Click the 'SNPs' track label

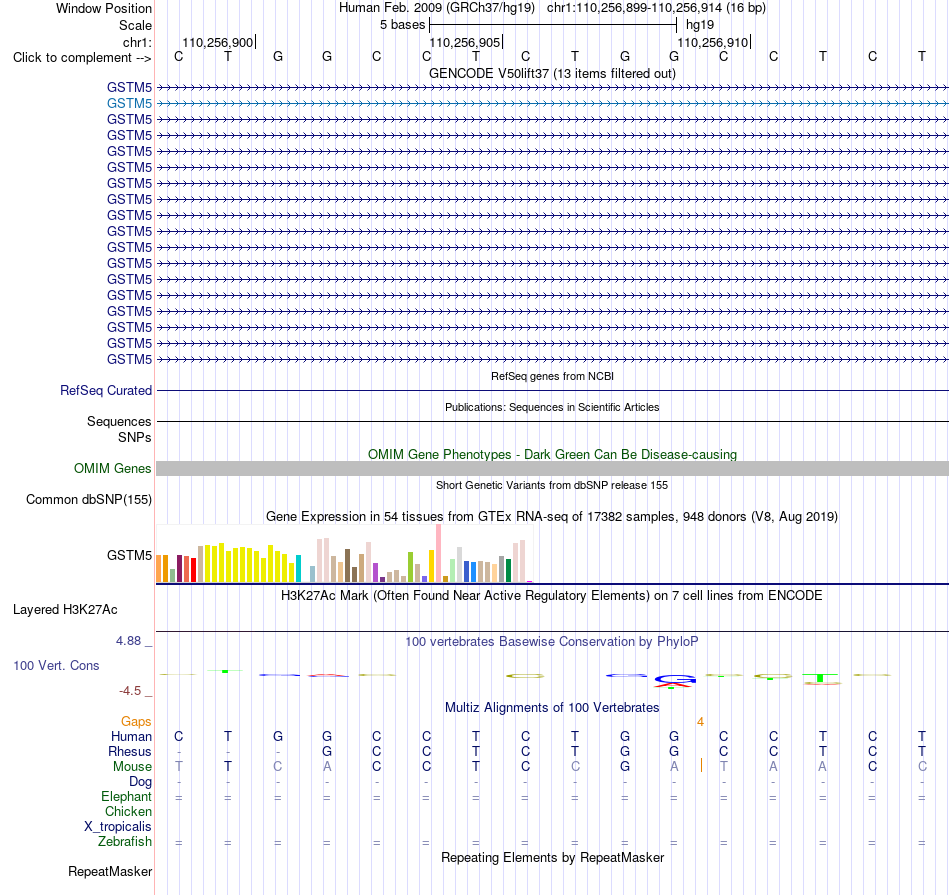[x=135, y=438]
